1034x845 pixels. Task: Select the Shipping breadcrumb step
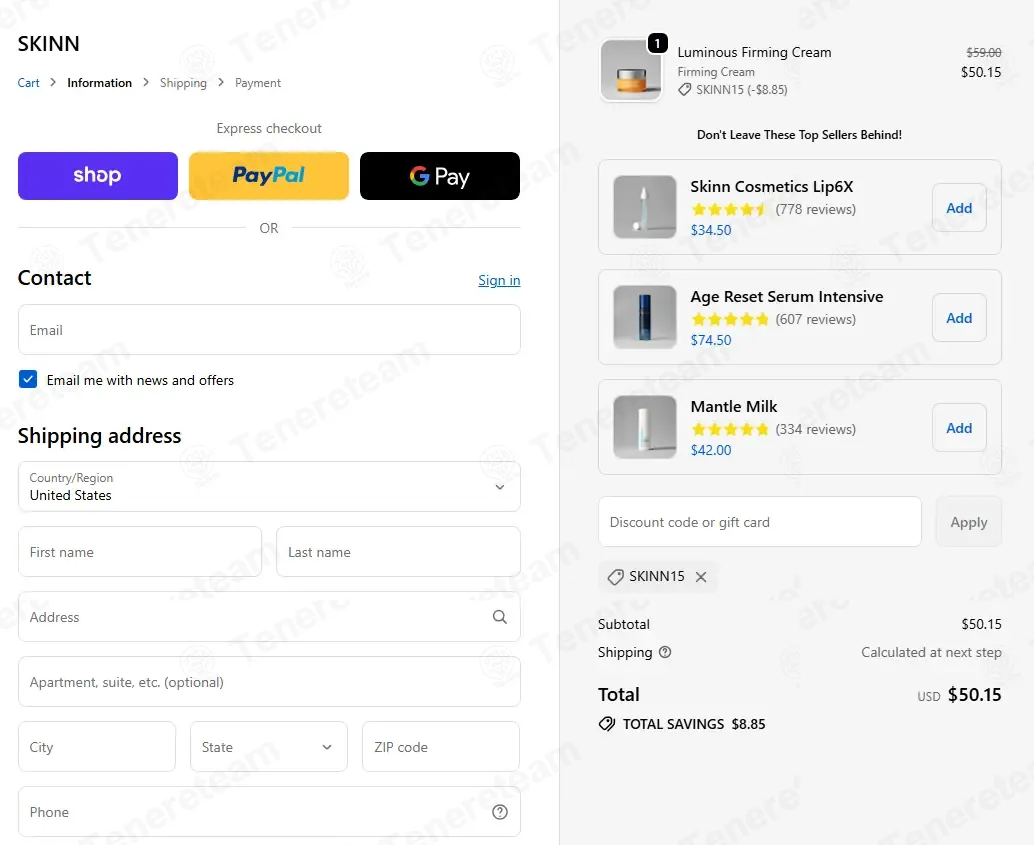[183, 83]
